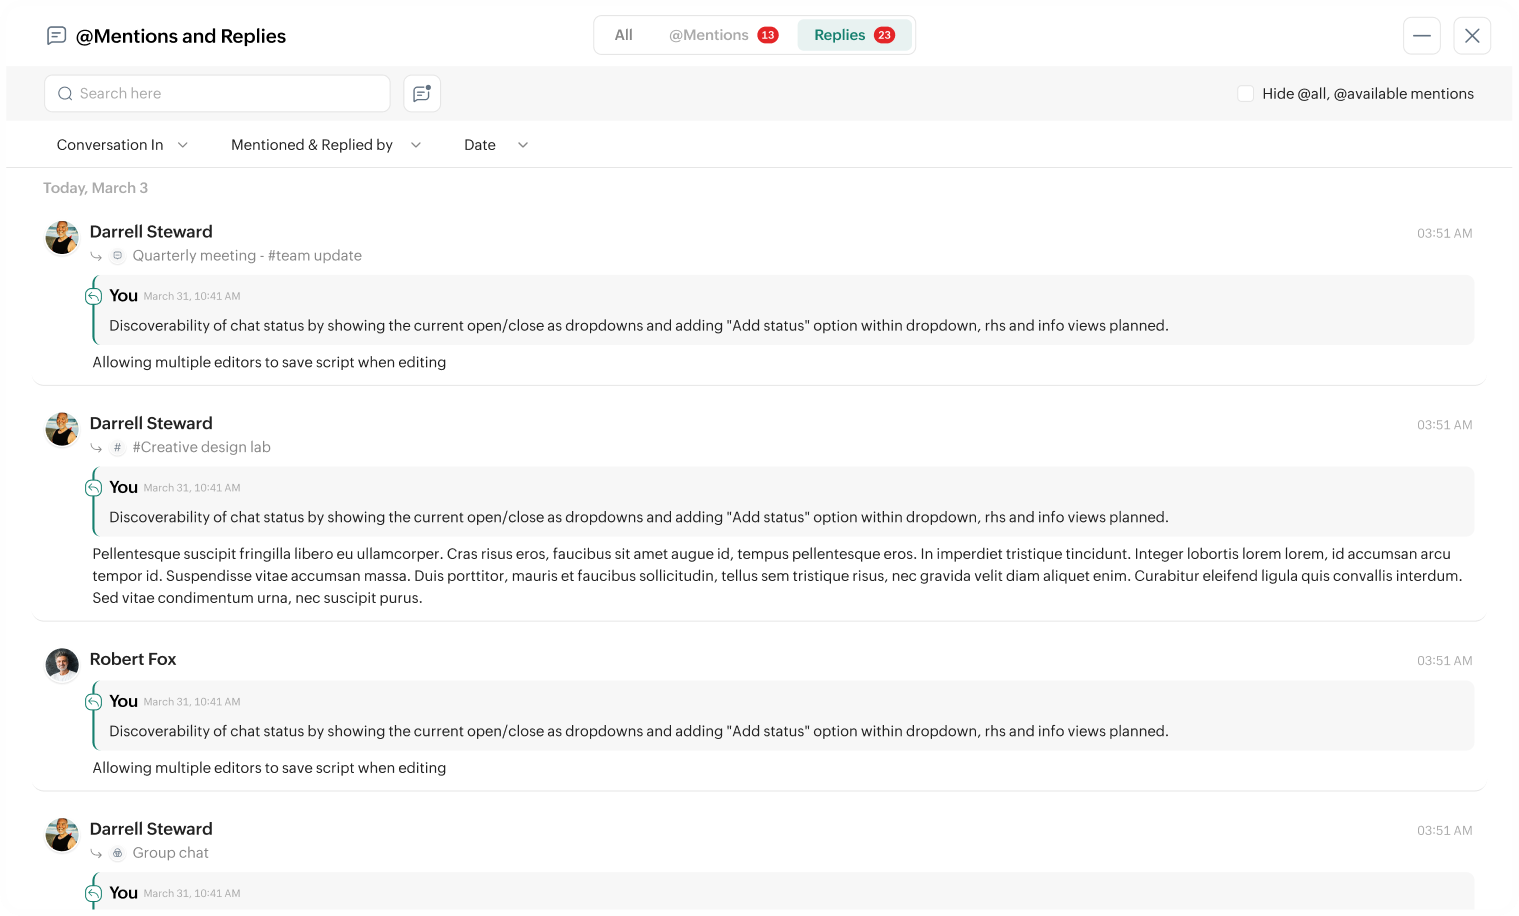1519x916 pixels.
Task: Click the hash icon beside #Creative design lab
Action: pos(117,448)
